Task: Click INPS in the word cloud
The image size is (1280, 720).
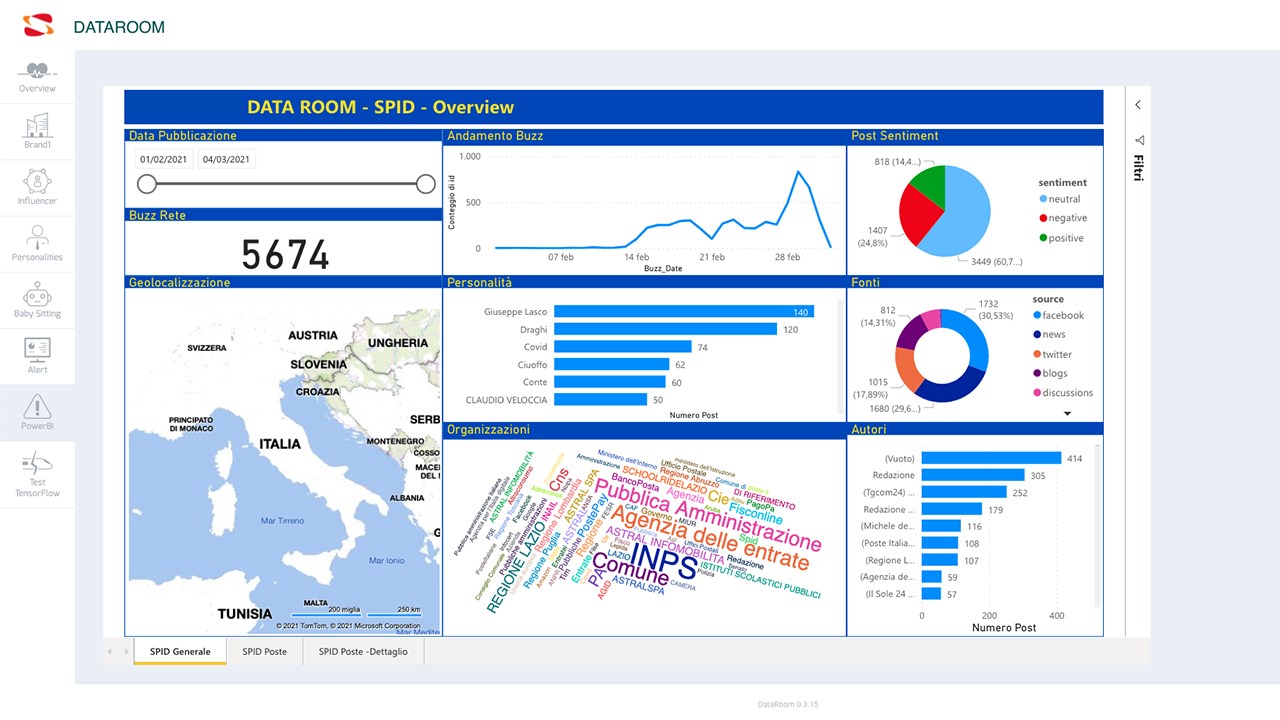Action: tap(662, 560)
